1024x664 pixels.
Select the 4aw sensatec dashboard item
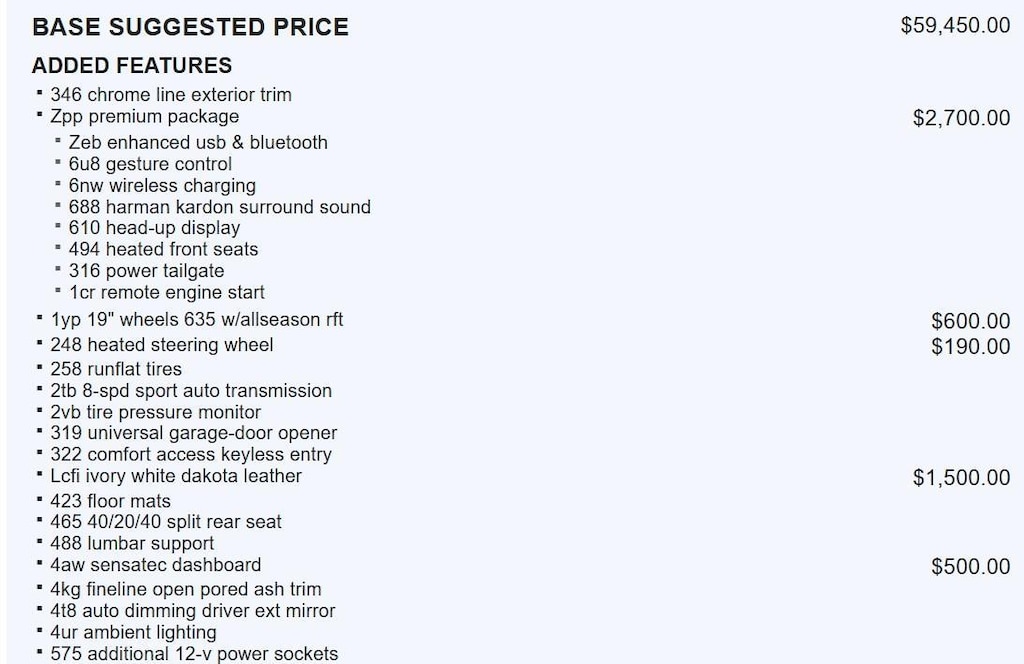156,565
